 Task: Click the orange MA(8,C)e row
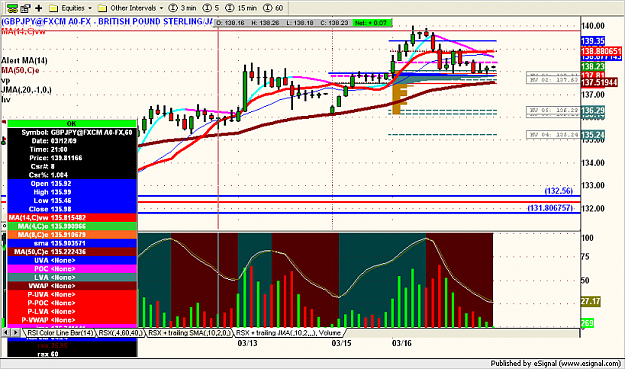tap(72, 235)
